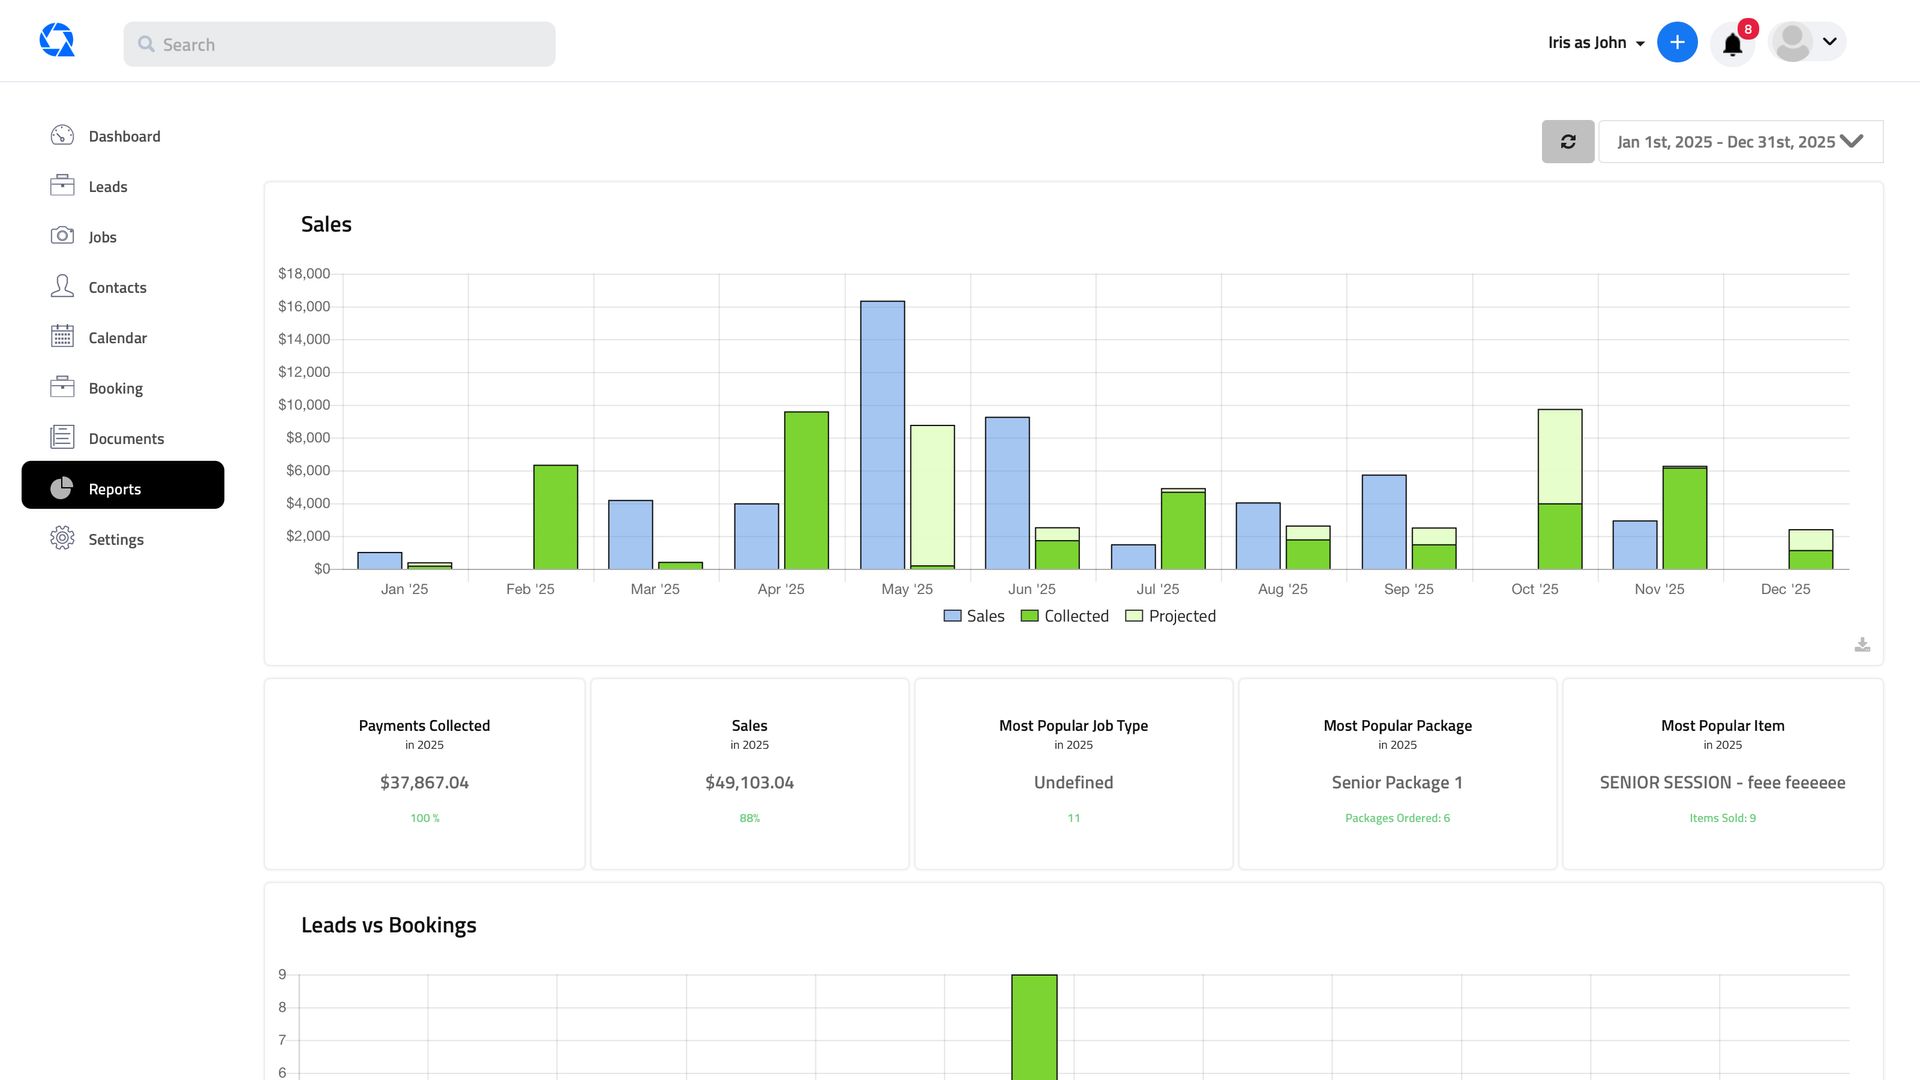Click the green Projected color swatch in legend

click(1132, 615)
